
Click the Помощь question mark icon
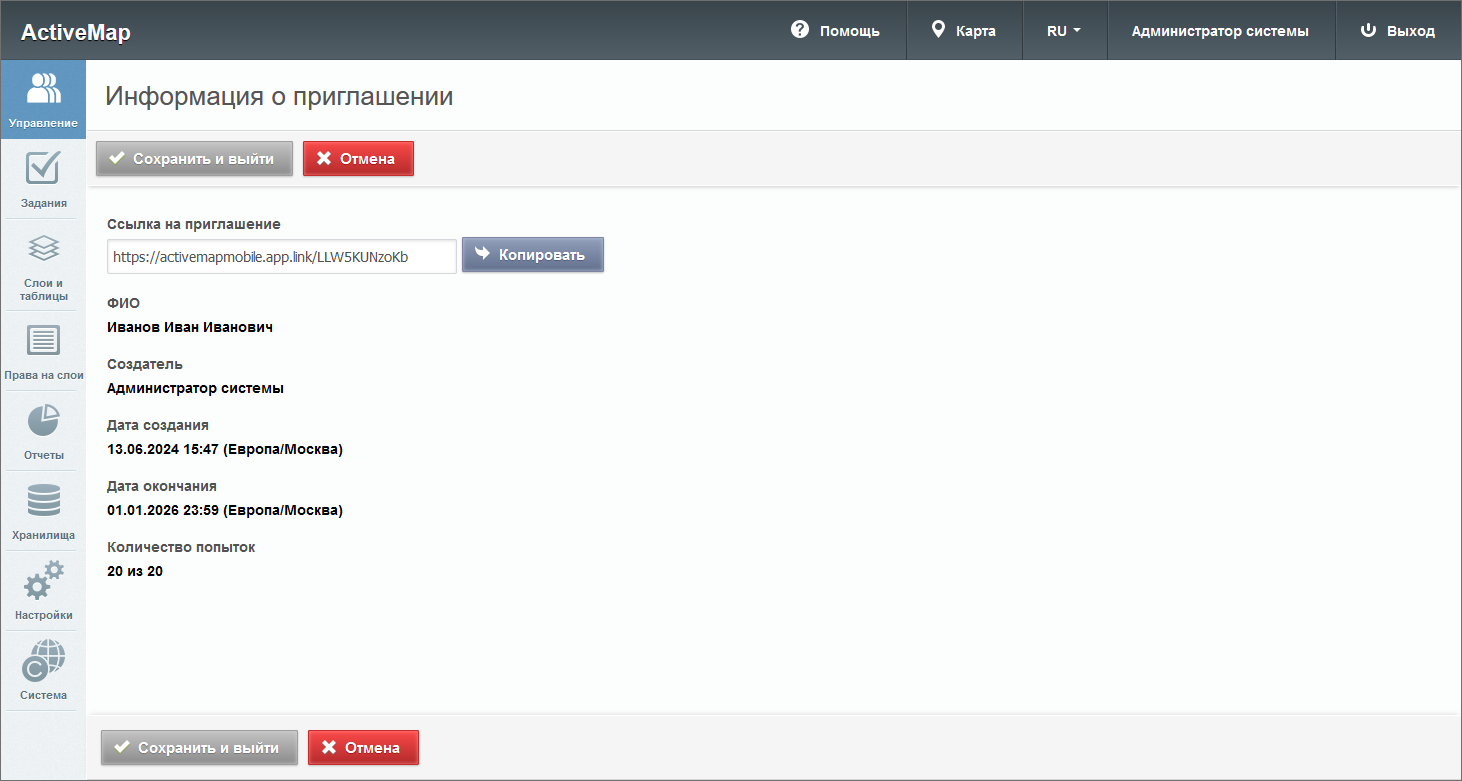point(799,30)
